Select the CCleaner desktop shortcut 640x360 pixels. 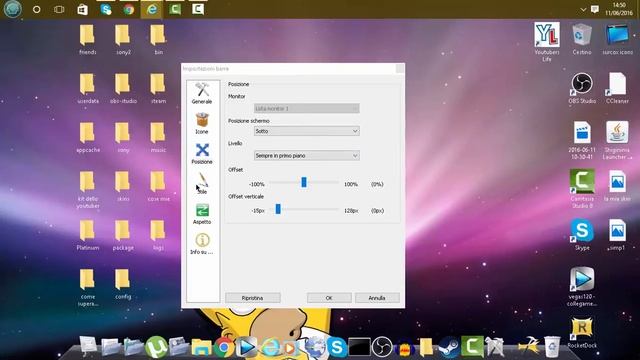pyautogui.click(x=617, y=88)
